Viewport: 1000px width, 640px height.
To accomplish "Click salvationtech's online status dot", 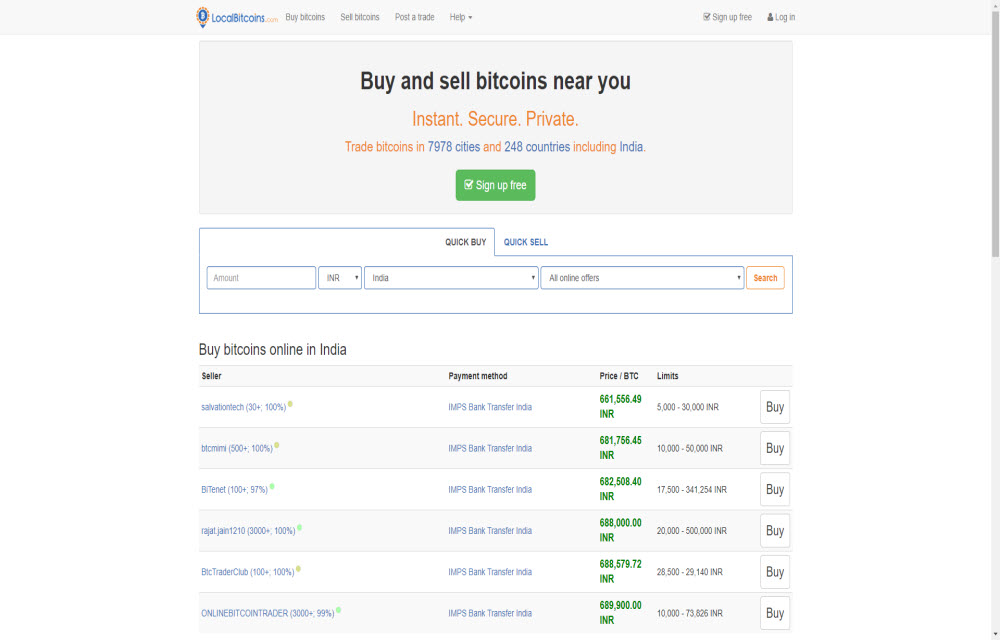I will pos(290,404).
